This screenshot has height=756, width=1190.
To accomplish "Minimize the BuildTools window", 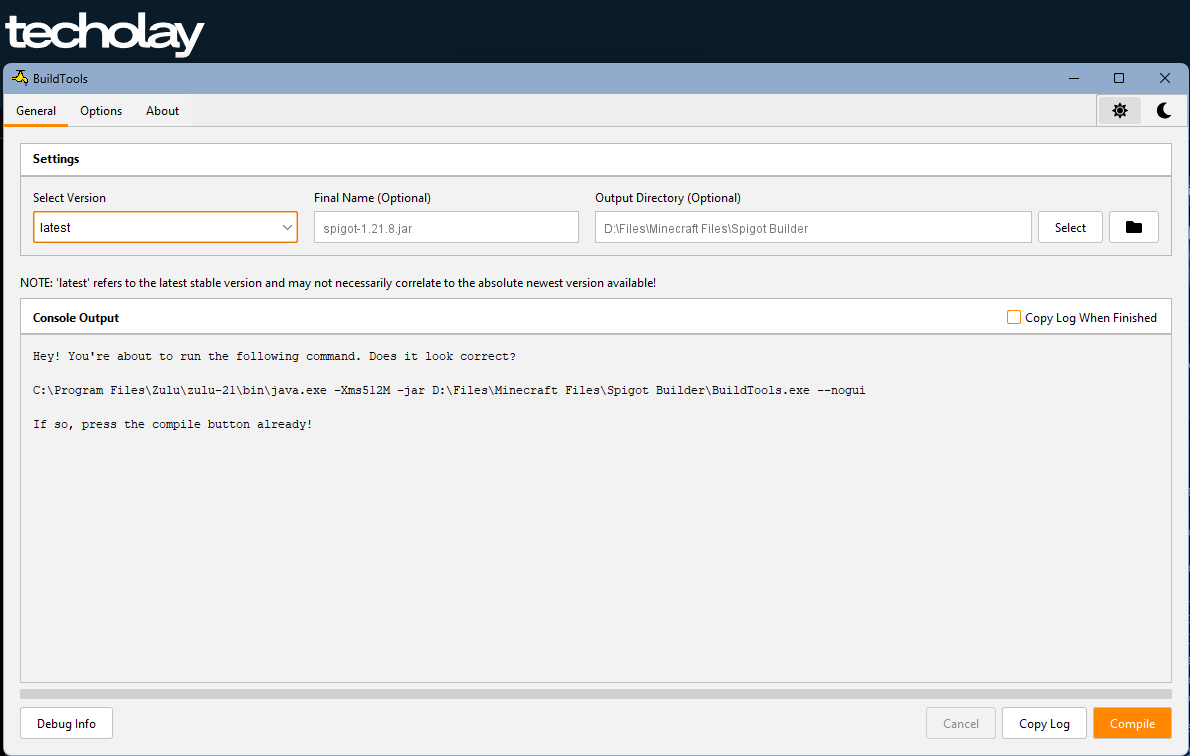I will coord(1074,78).
